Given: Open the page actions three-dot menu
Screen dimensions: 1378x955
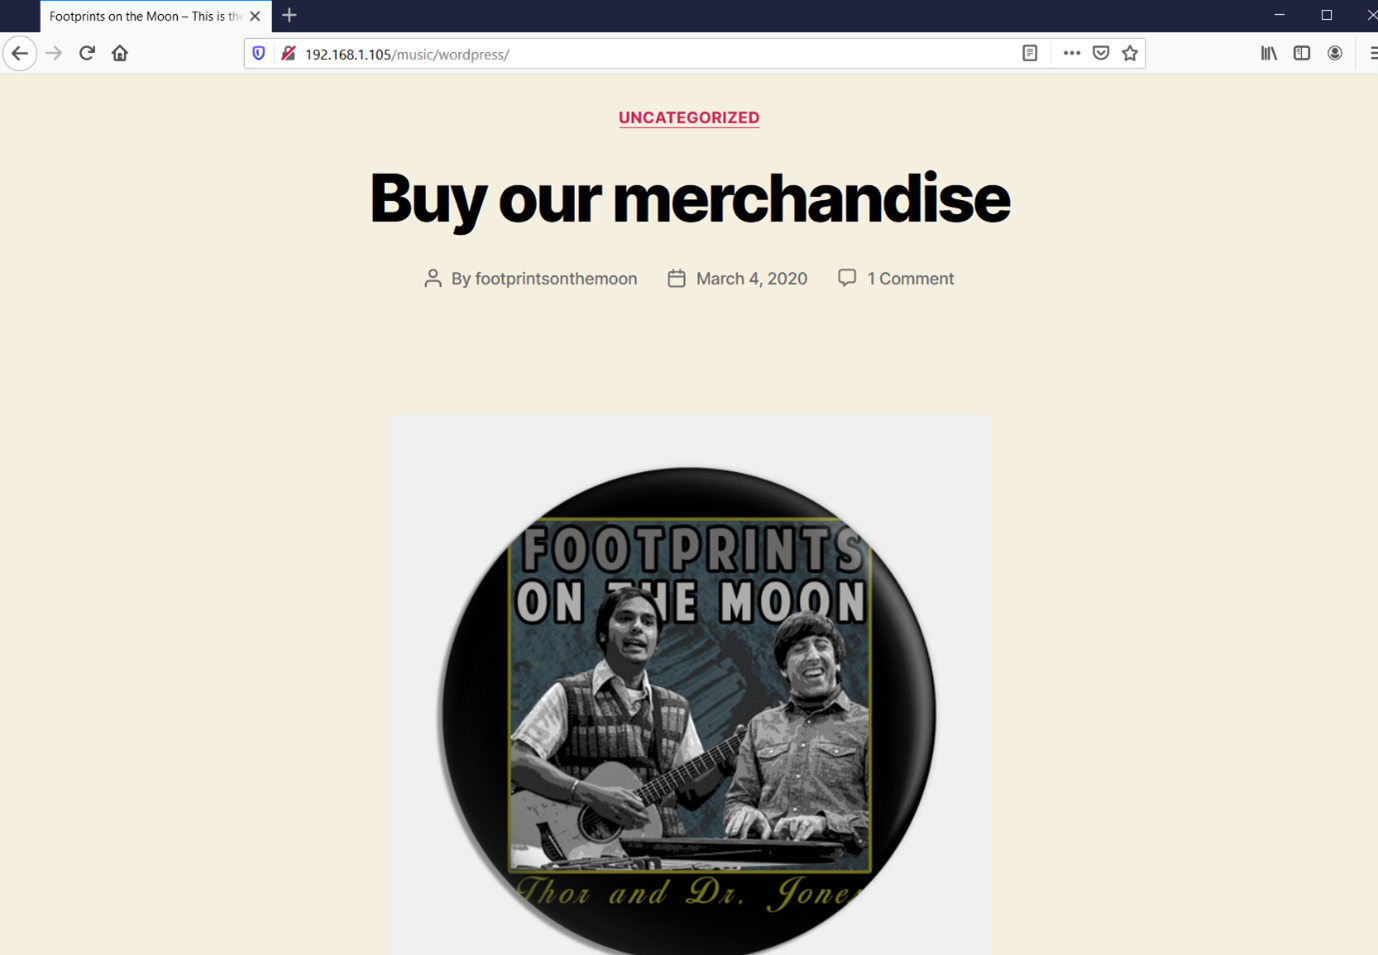Looking at the screenshot, I should click(x=1072, y=54).
